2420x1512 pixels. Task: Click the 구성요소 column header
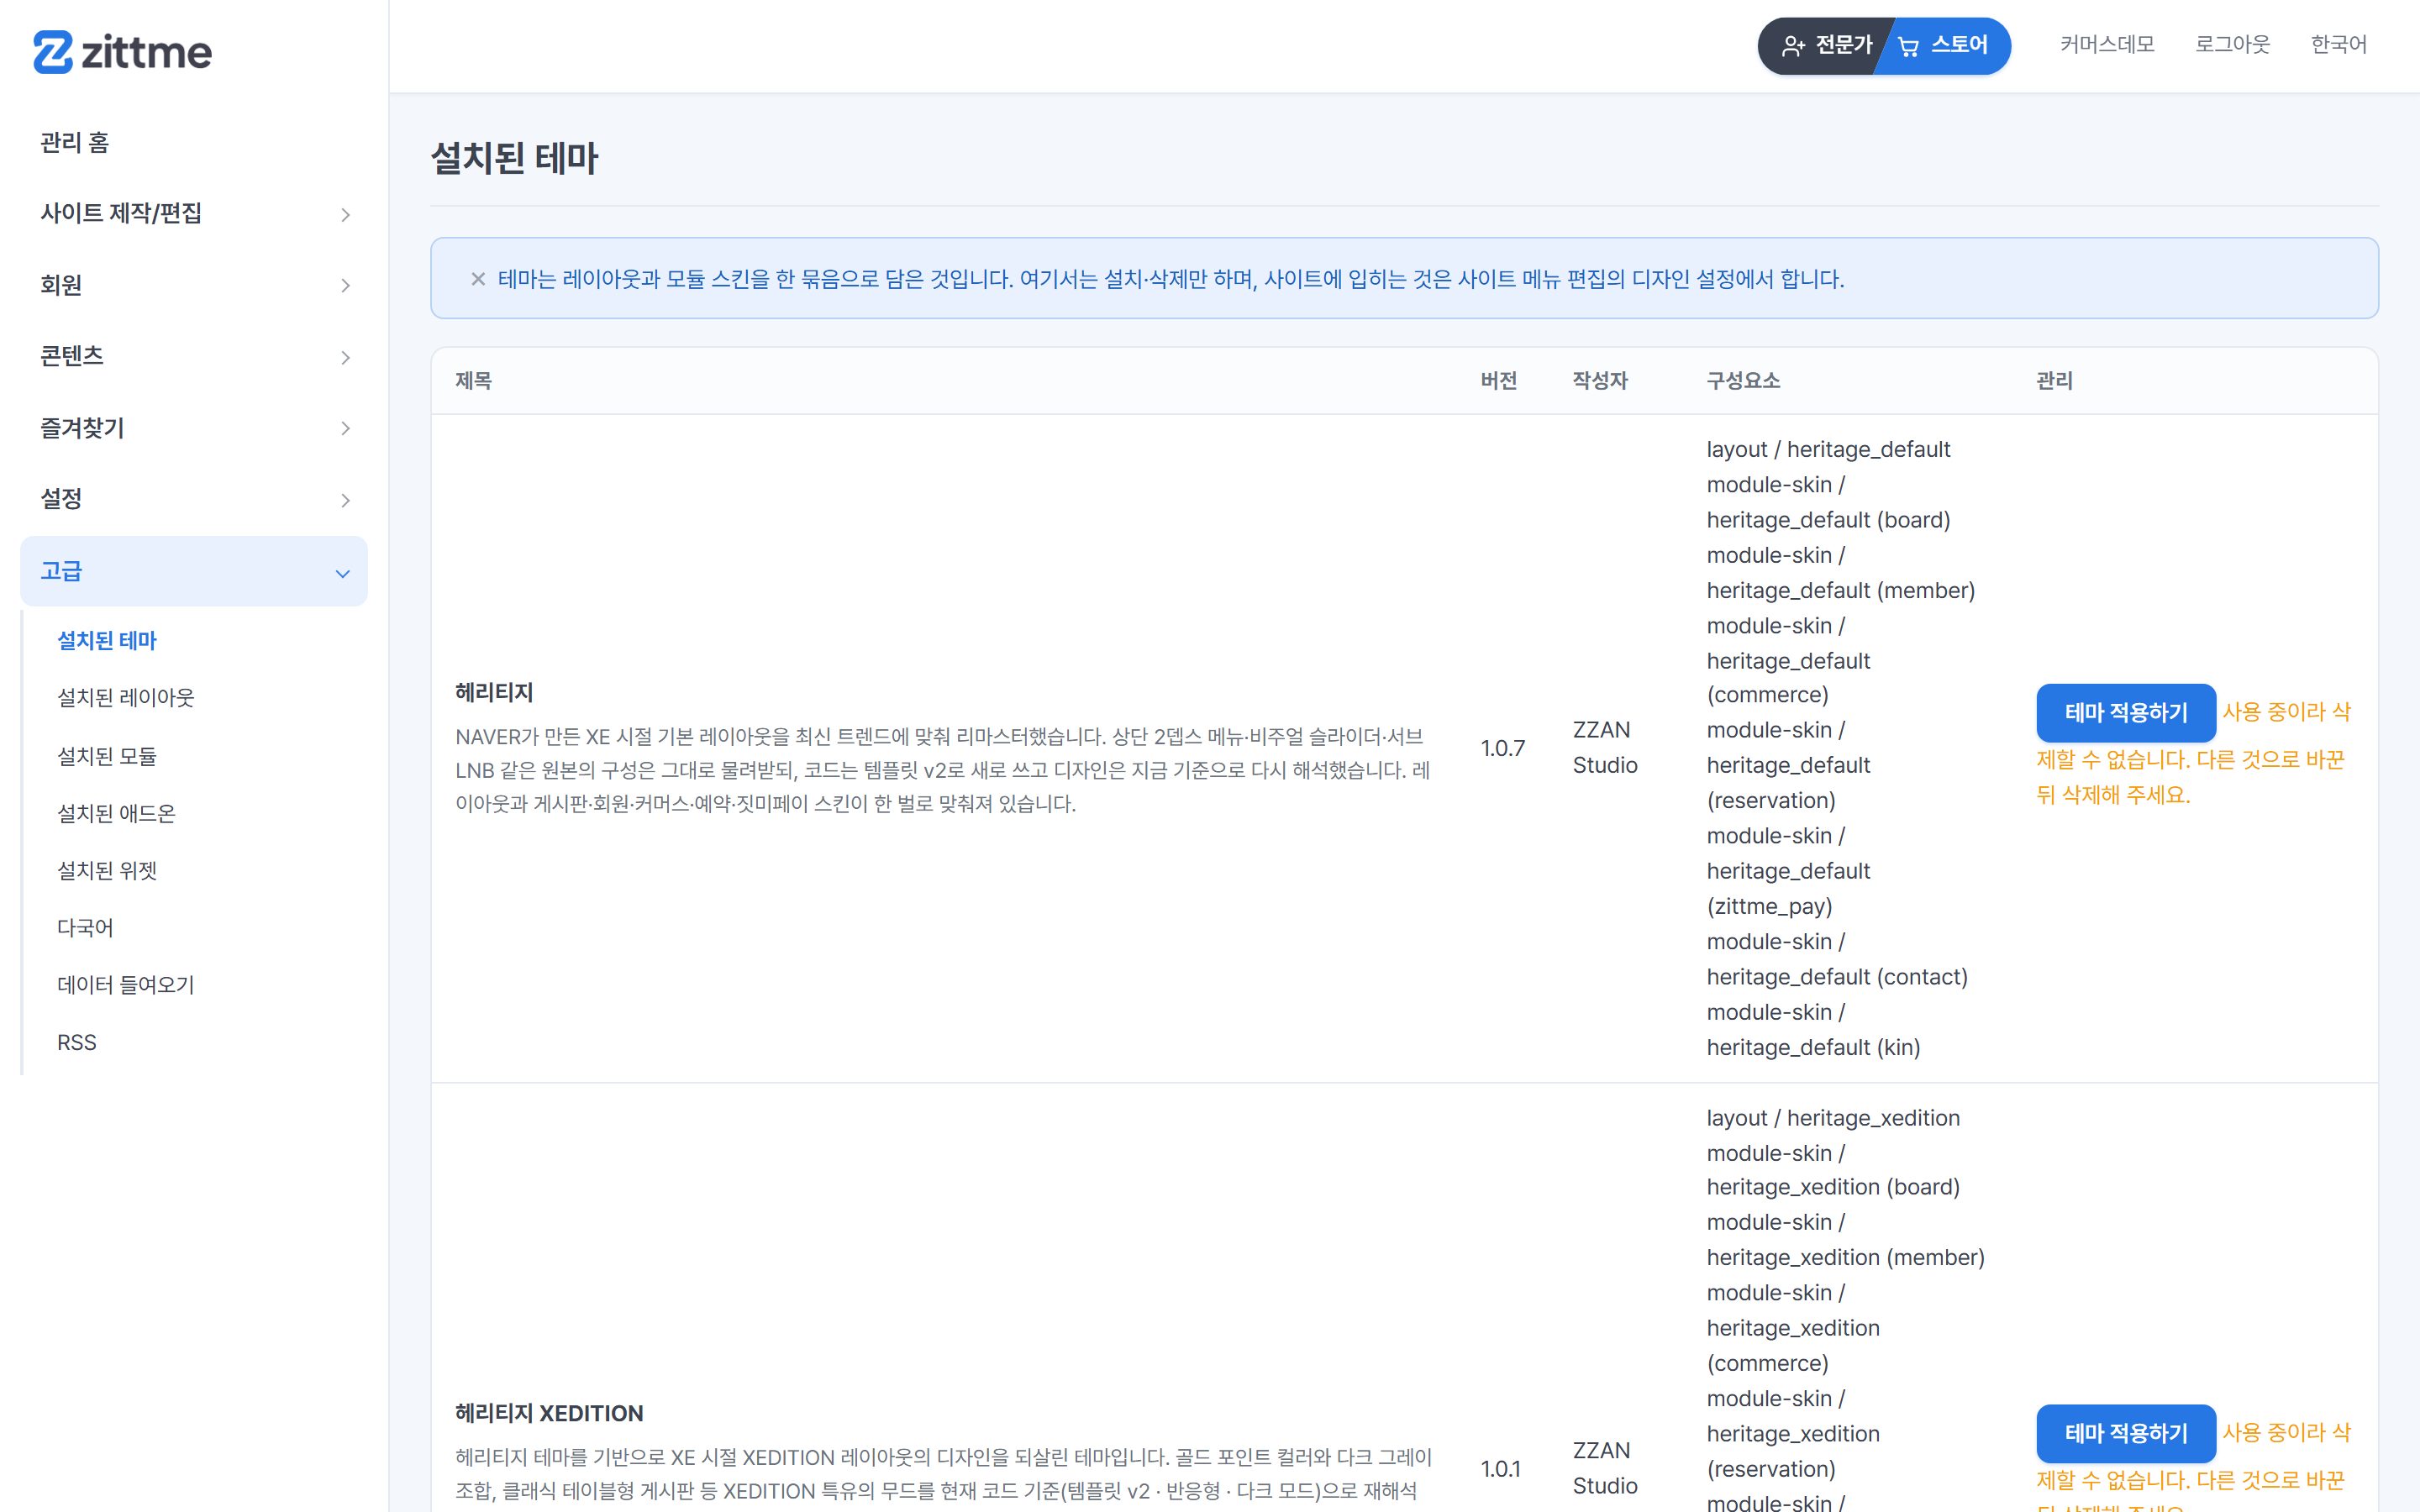[1743, 381]
